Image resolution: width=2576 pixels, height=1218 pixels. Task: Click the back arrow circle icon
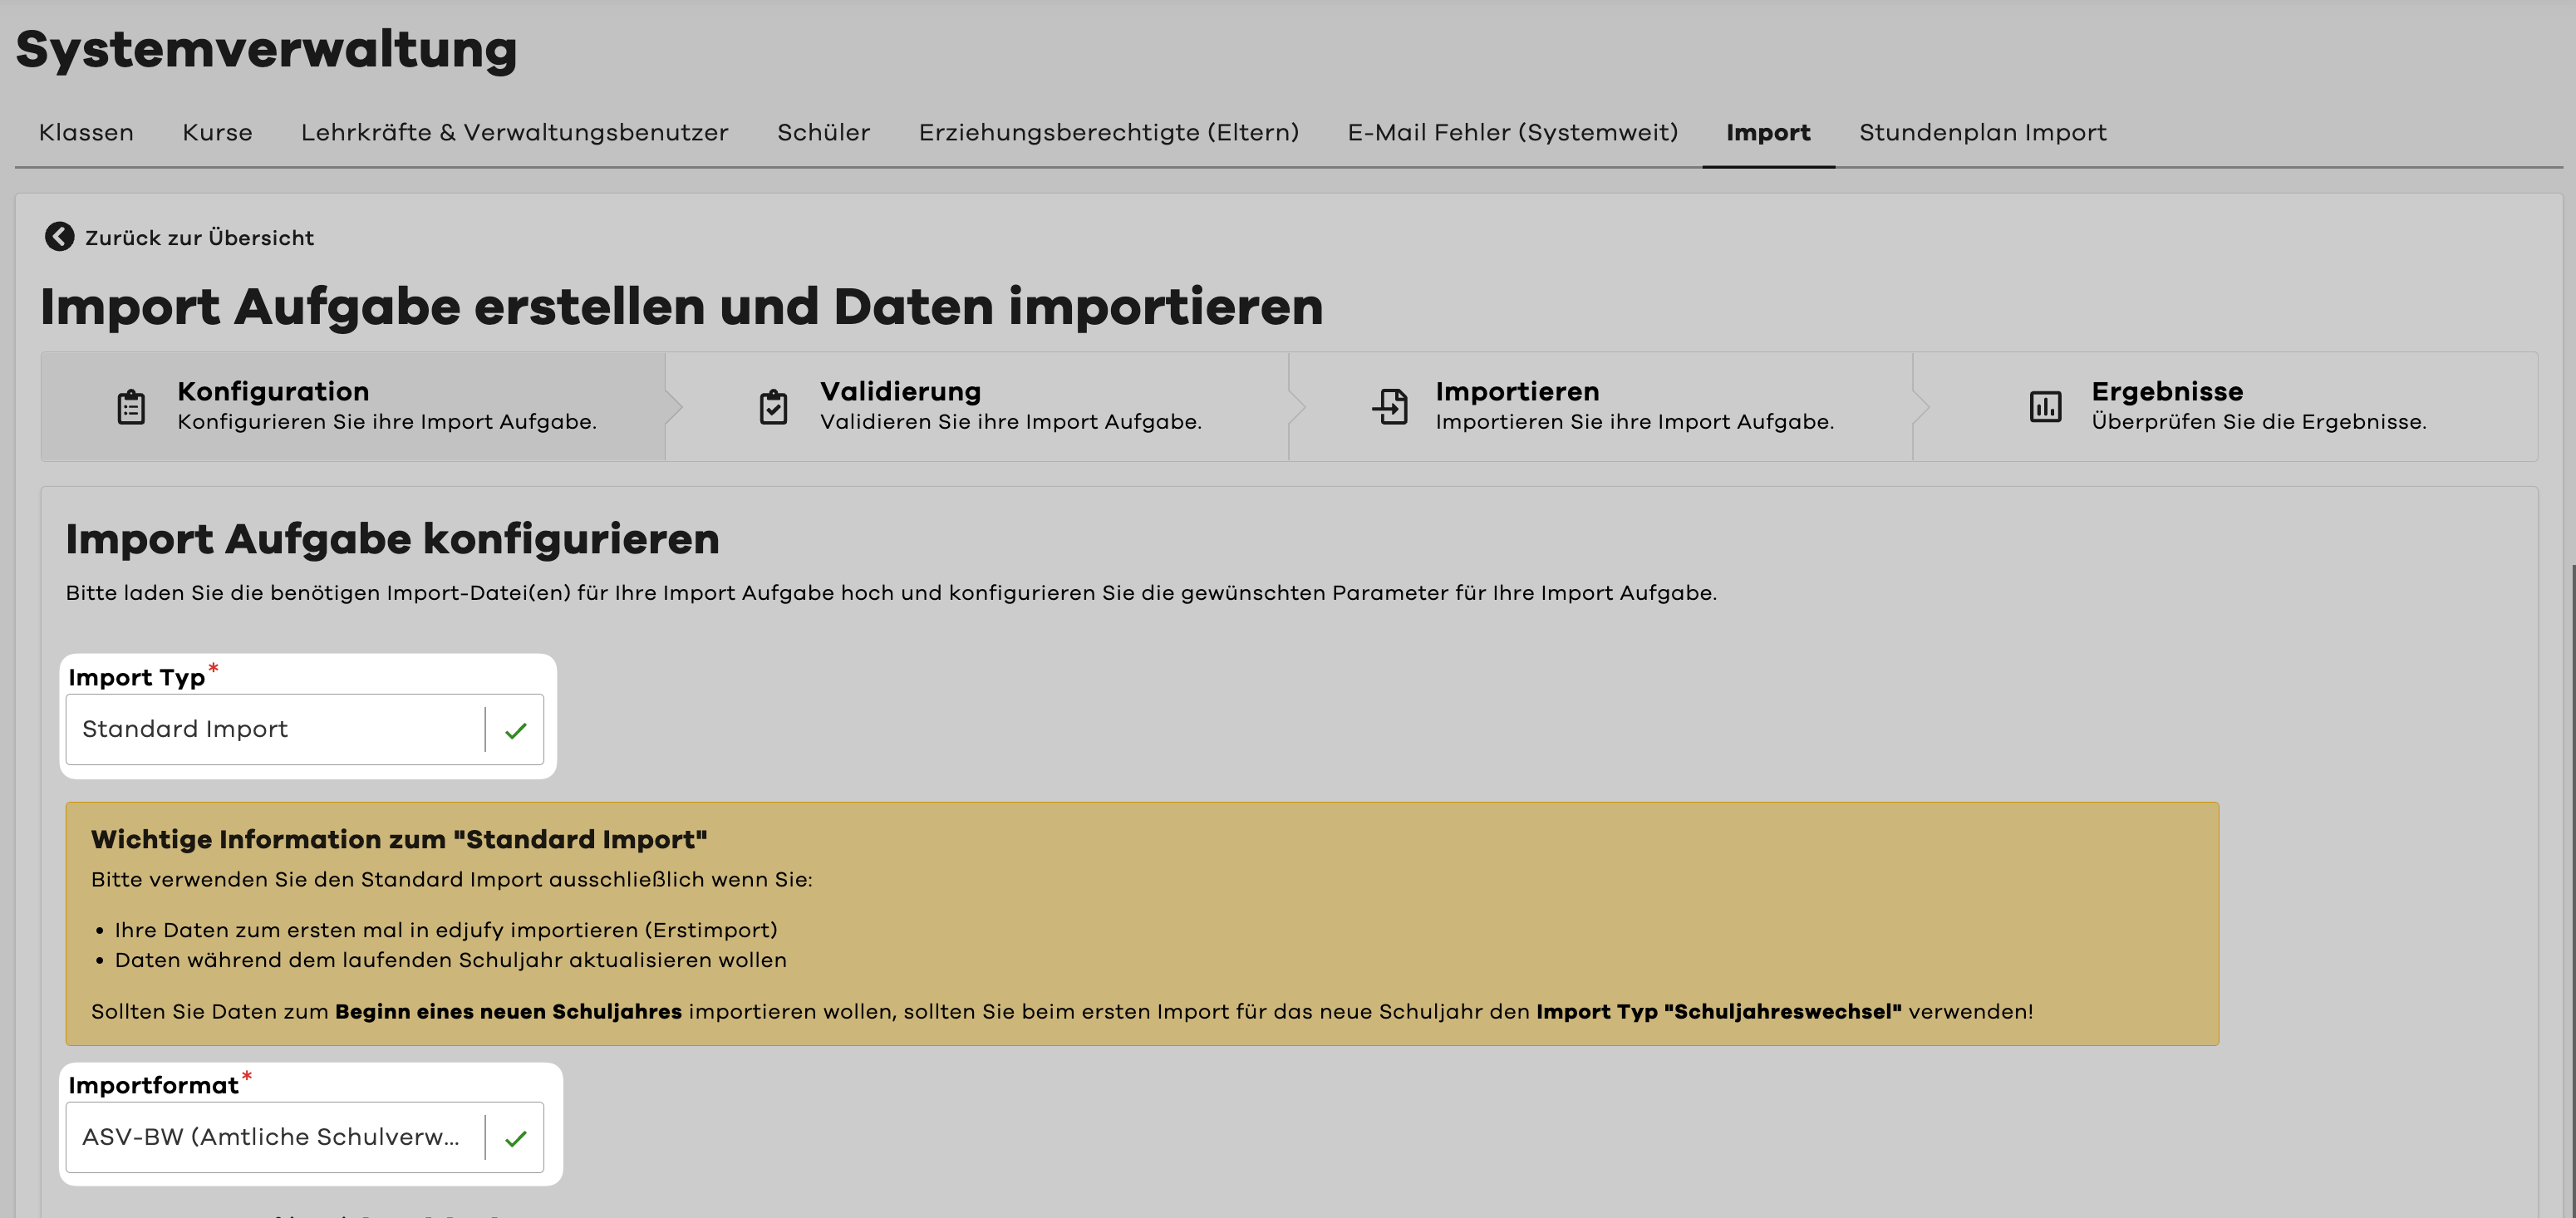point(59,237)
